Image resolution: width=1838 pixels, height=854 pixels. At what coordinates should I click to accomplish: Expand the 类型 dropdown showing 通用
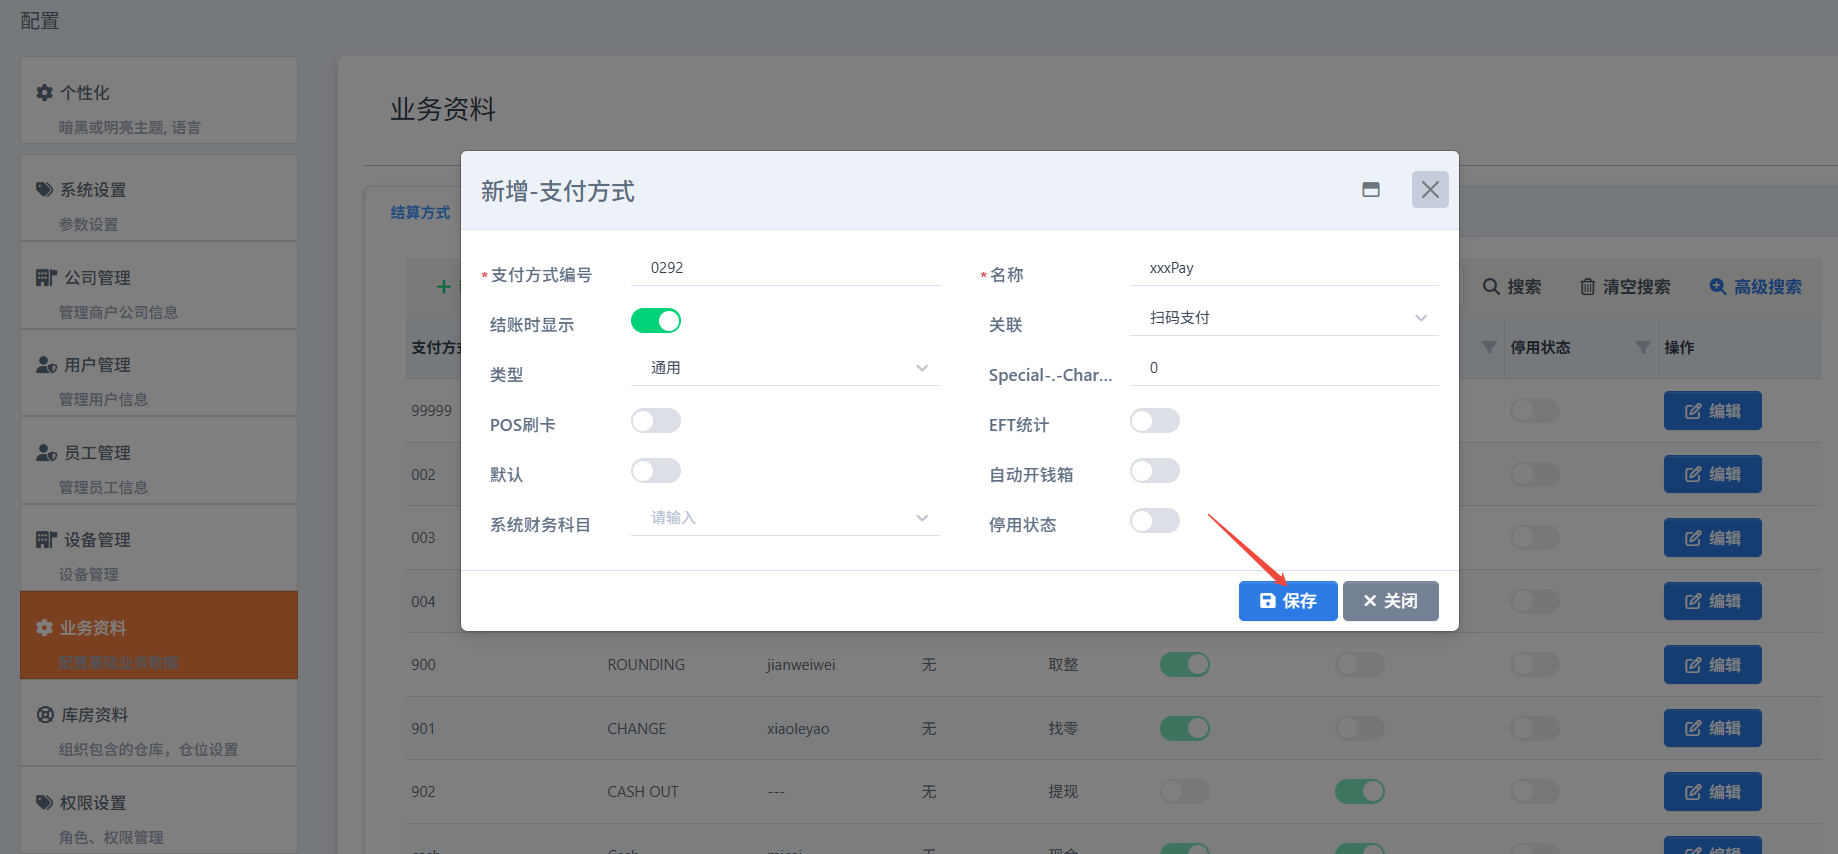pos(785,368)
